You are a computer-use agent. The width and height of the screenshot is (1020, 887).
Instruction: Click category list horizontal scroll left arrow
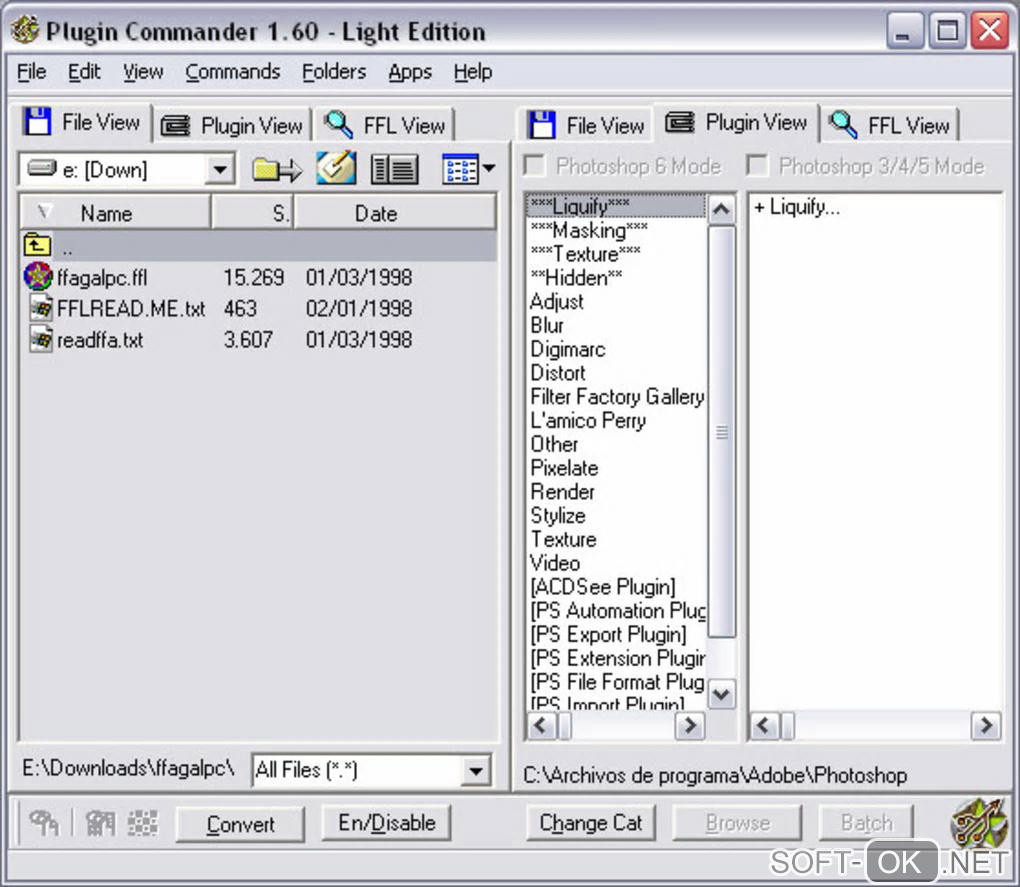click(x=541, y=725)
